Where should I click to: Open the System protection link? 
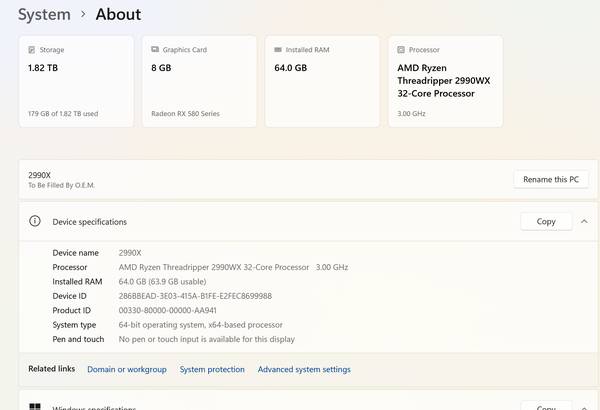click(212, 369)
